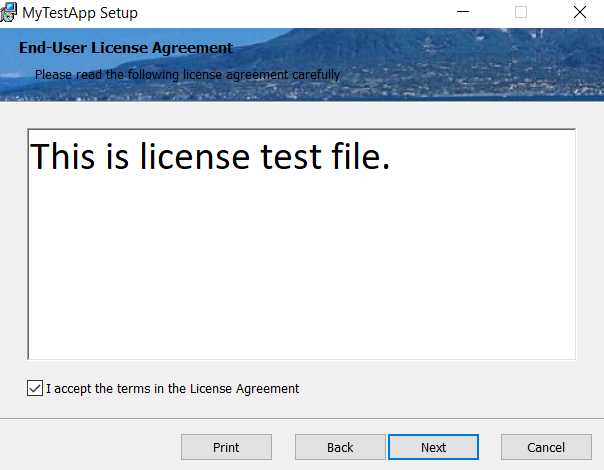
Task: Uncheck the accept terms checkbox
Action: pos(35,388)
